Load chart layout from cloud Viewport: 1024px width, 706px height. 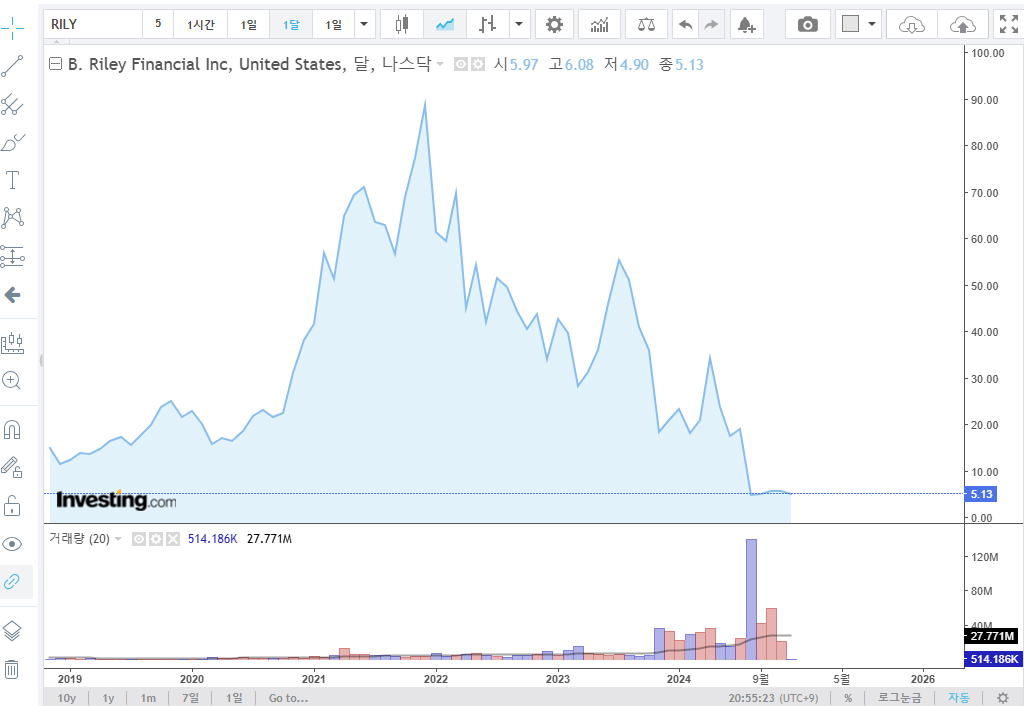pos(912,25)
